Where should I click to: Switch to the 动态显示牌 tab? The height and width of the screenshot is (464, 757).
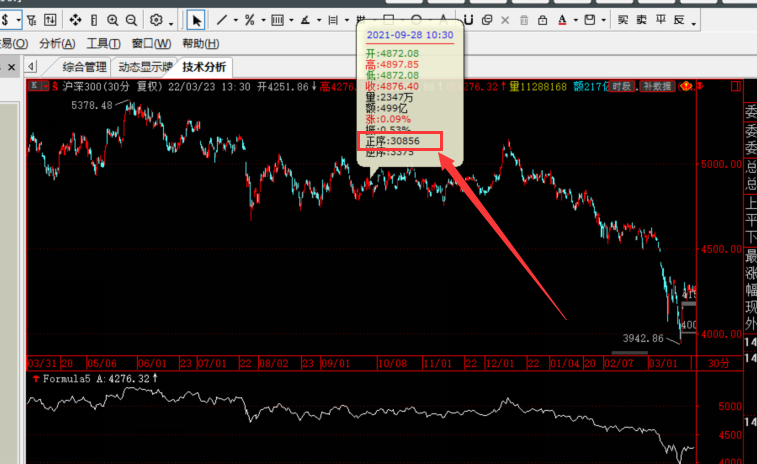tap(145, 67)
